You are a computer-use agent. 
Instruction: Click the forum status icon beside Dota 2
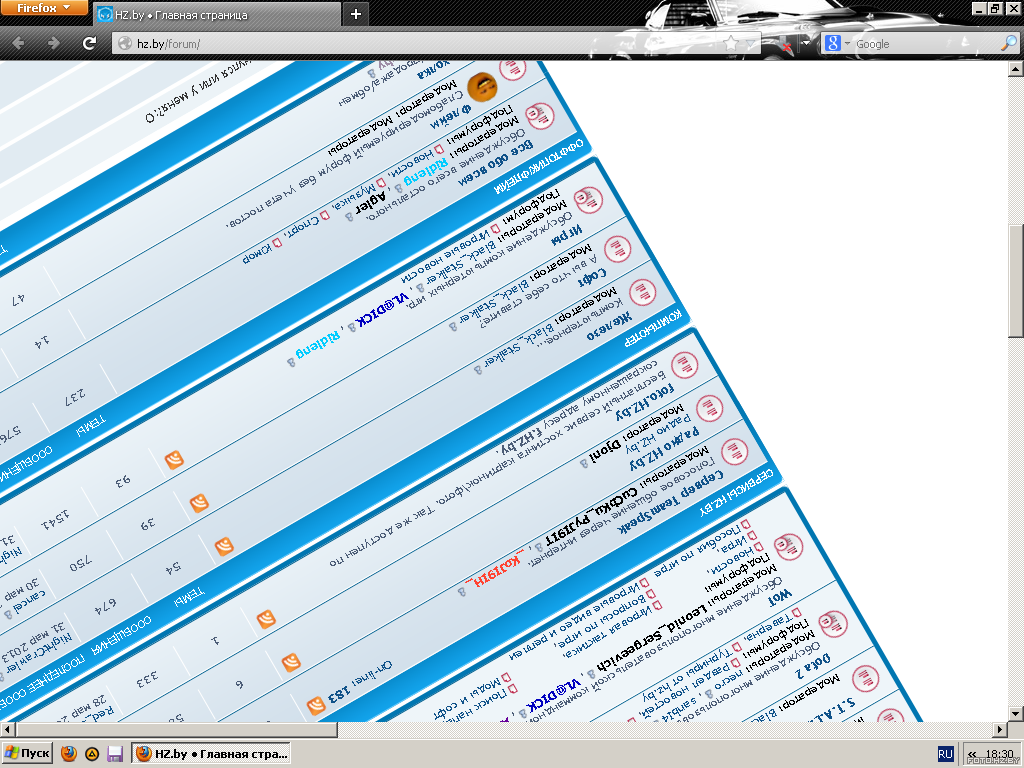click(833, 624)
